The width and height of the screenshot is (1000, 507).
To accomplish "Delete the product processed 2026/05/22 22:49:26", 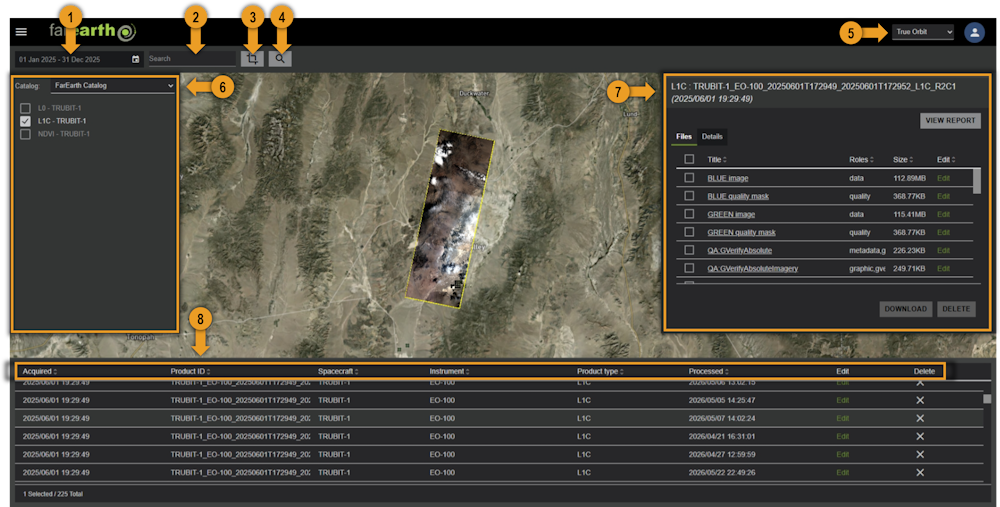I will pos(920,473).
